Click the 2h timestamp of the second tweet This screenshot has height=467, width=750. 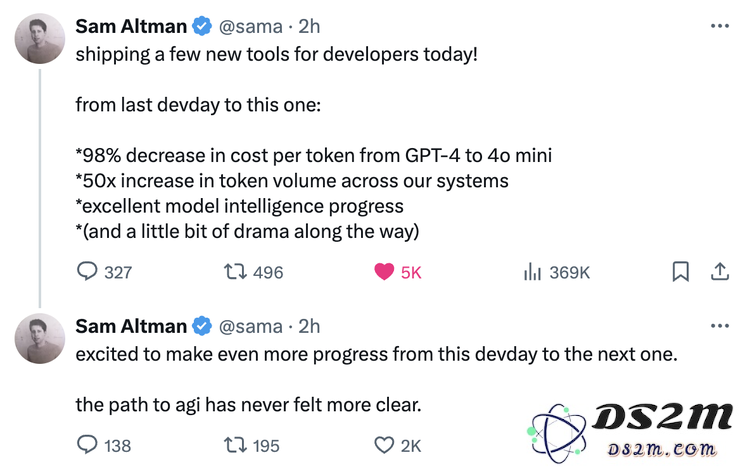click(x=309, y=326)
